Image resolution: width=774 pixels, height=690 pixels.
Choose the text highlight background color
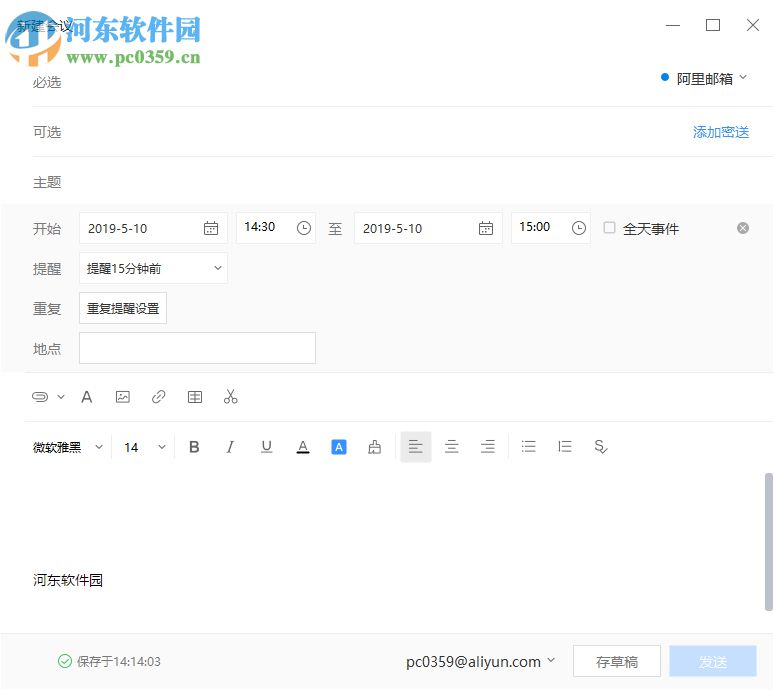[339, 447]
